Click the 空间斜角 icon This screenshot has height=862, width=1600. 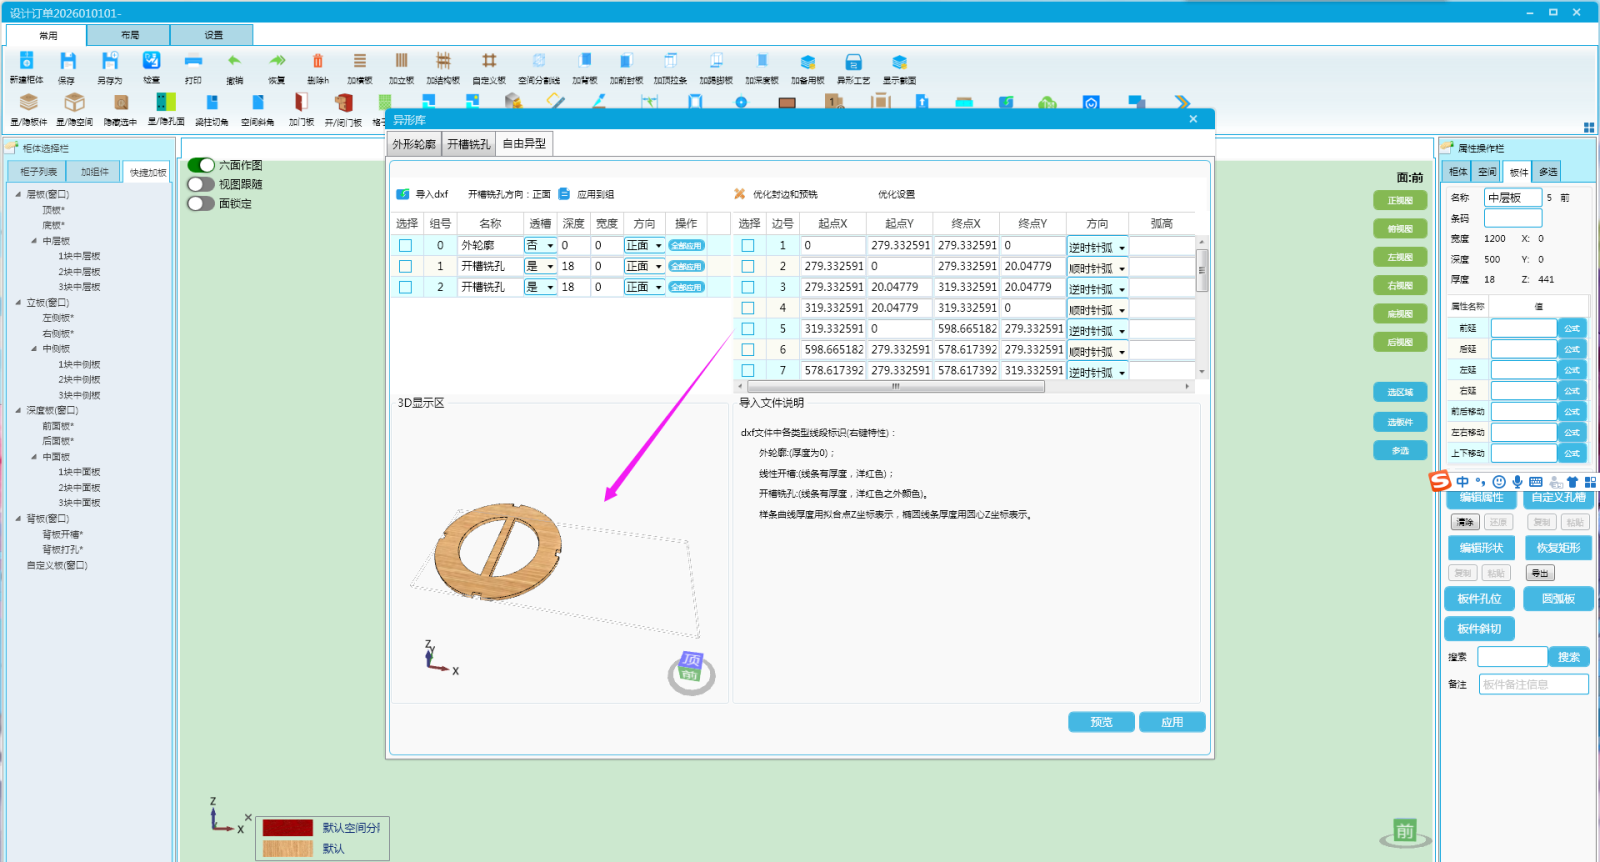pos(258,103)
